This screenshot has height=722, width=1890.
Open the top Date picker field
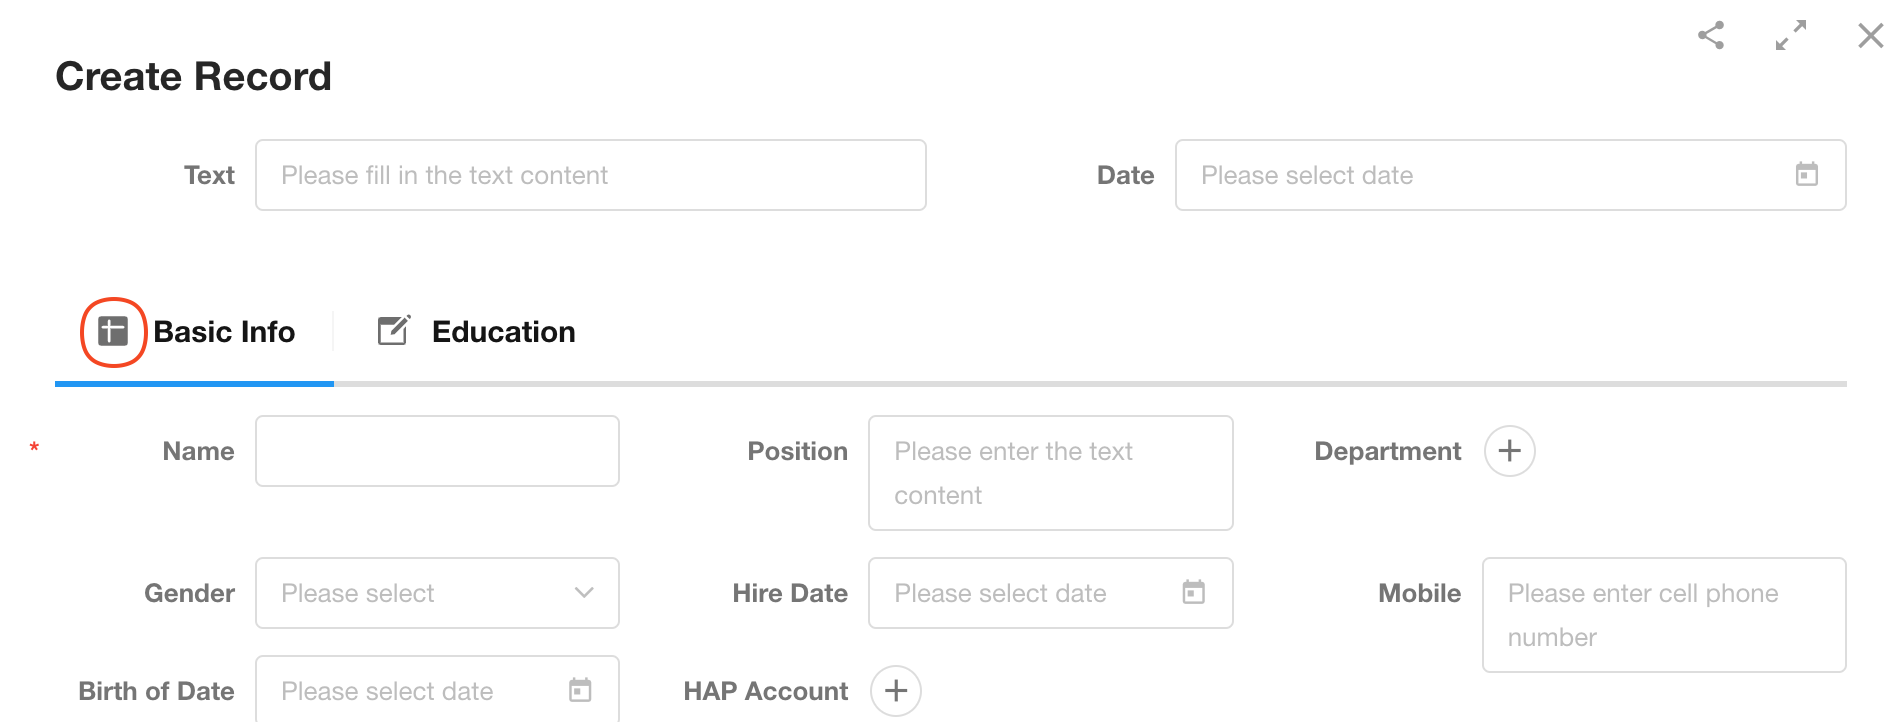pos(1490,175)
